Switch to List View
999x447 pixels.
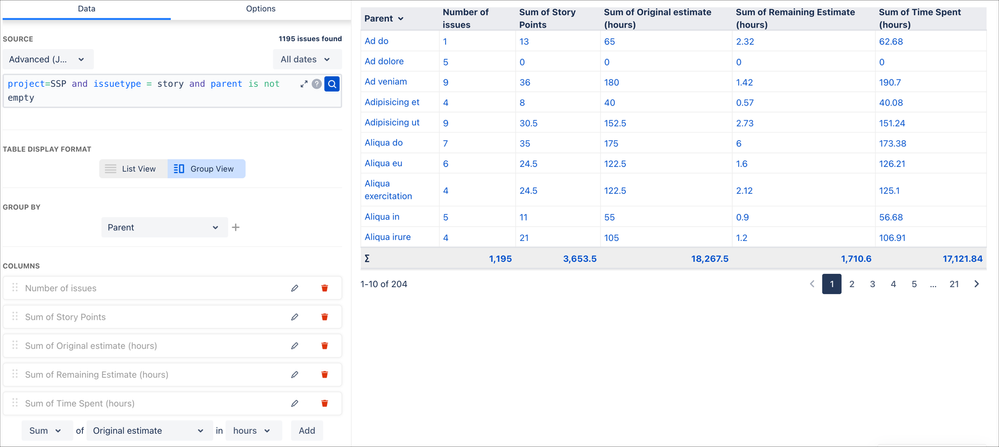[x=133, y=169]
